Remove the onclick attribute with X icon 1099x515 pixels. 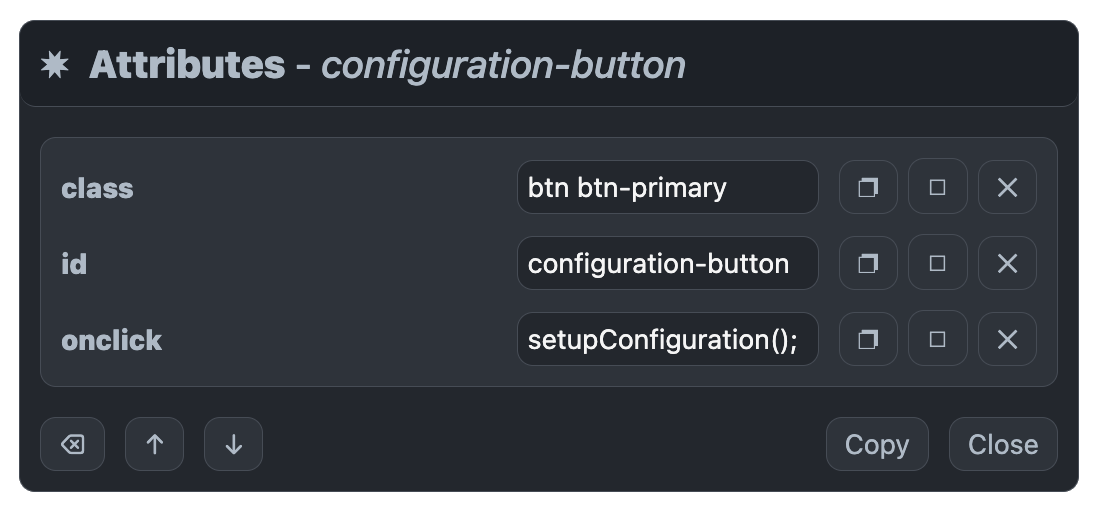click(1007, 339)
